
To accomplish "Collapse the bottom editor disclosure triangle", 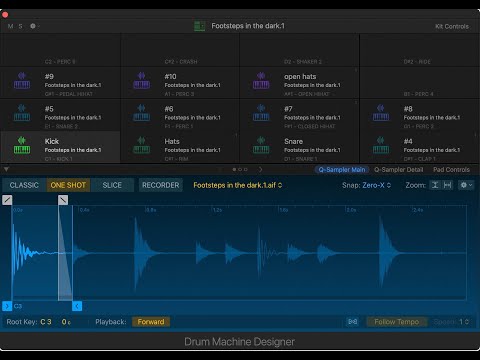I will [6, 169].
